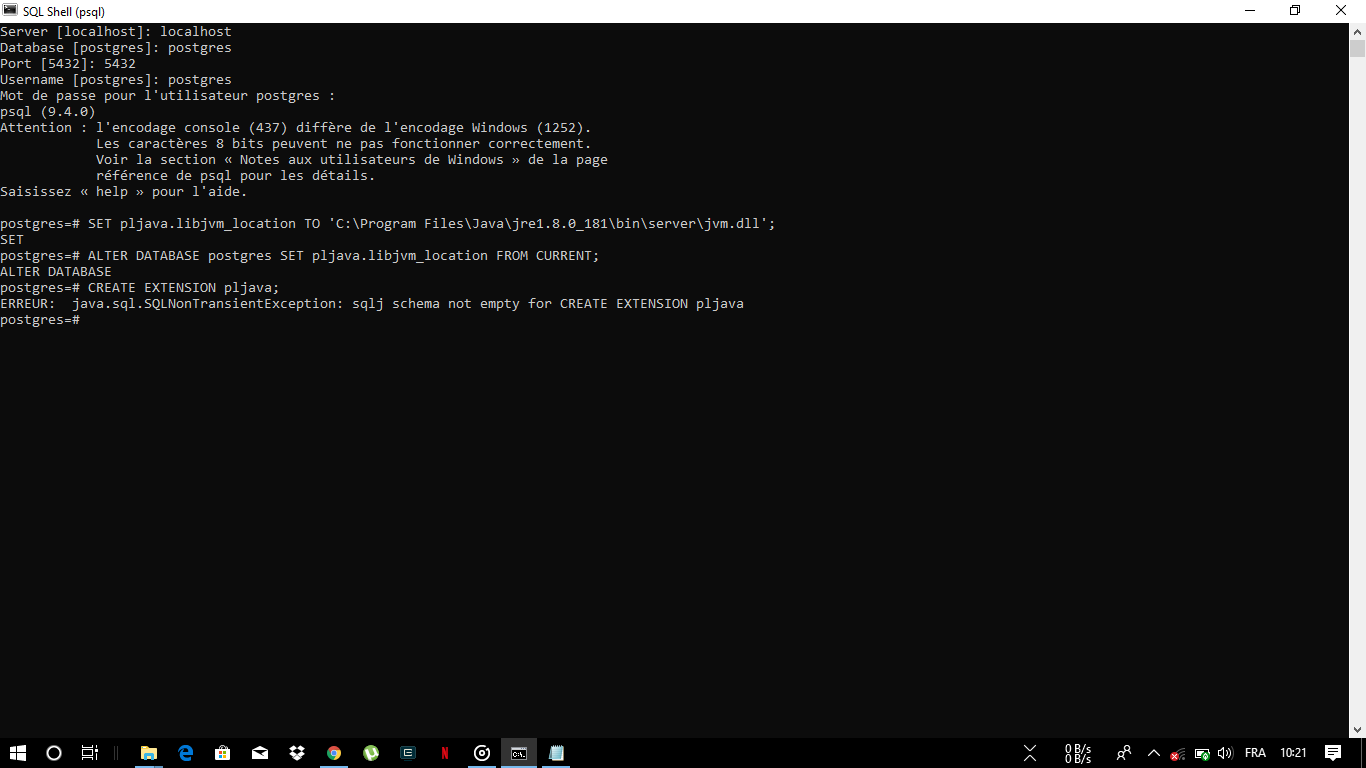Open the Microsoft Store from the taskbar
This screenshot has width=1366, height=768.
222,752
